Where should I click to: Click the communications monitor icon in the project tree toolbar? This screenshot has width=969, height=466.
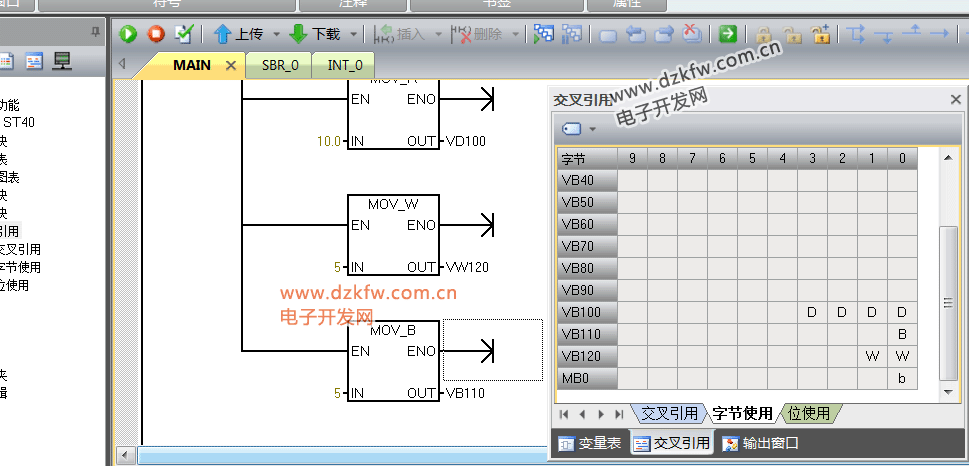[62, 62]
